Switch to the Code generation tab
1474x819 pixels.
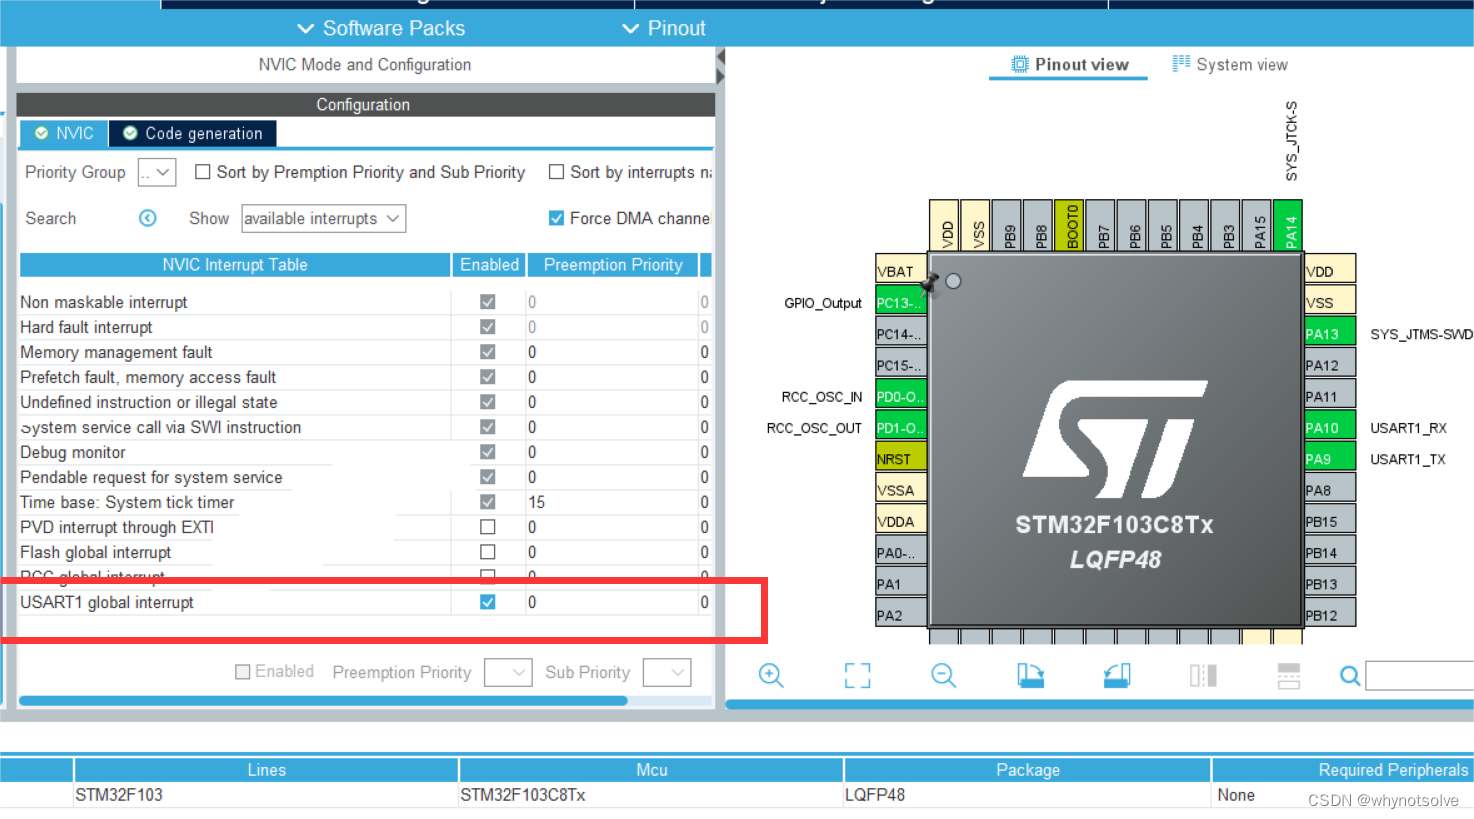(192, 133)
